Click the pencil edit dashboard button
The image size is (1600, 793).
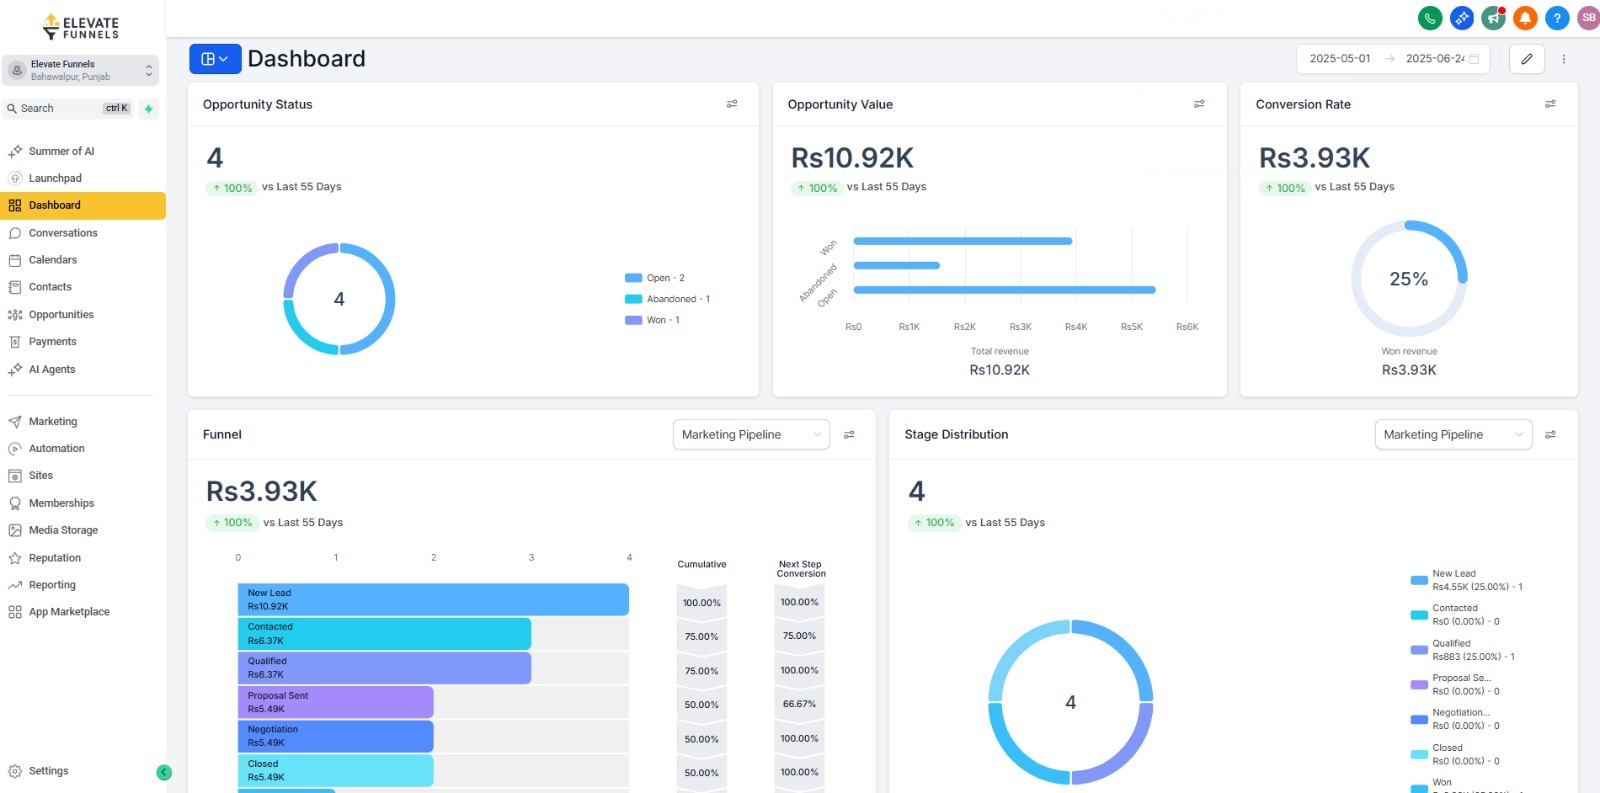(x=1527, y=59)
